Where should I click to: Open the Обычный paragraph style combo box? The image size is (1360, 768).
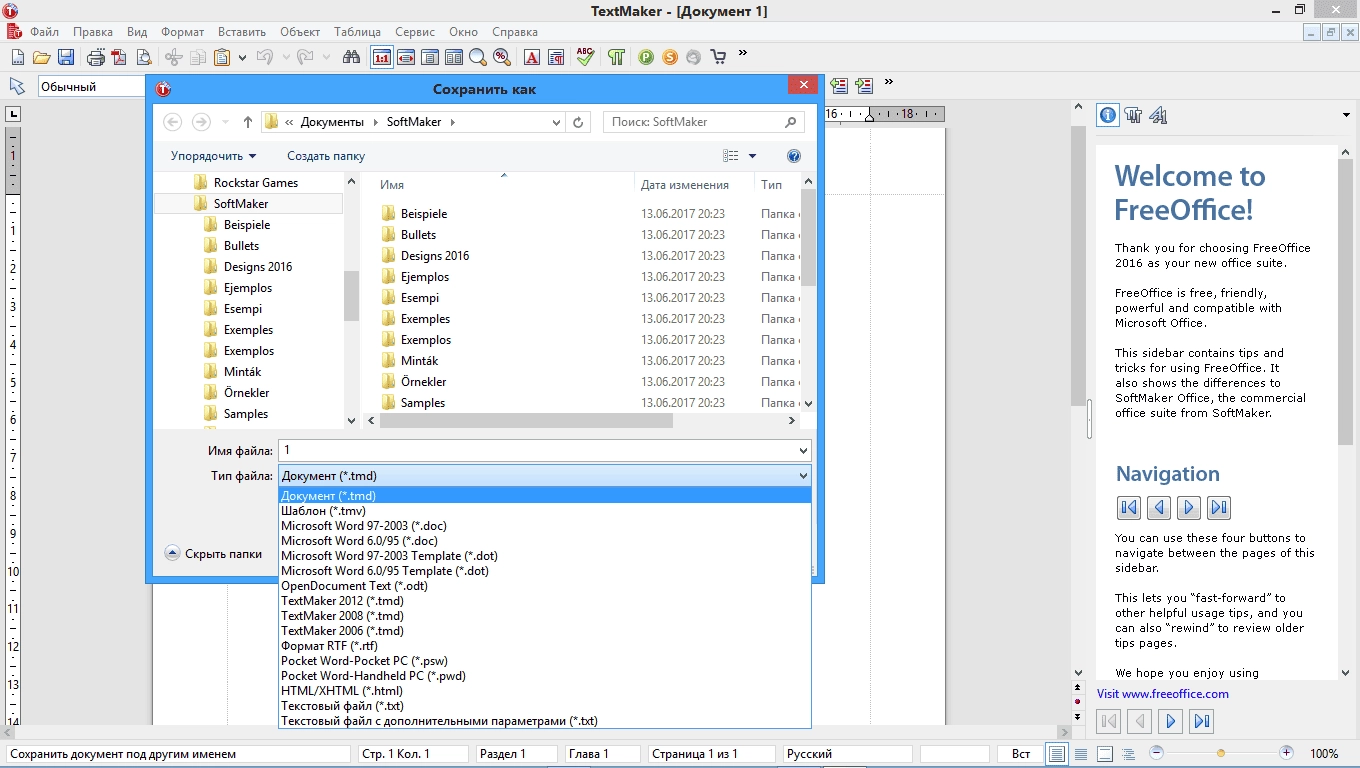tap(92, 87)
